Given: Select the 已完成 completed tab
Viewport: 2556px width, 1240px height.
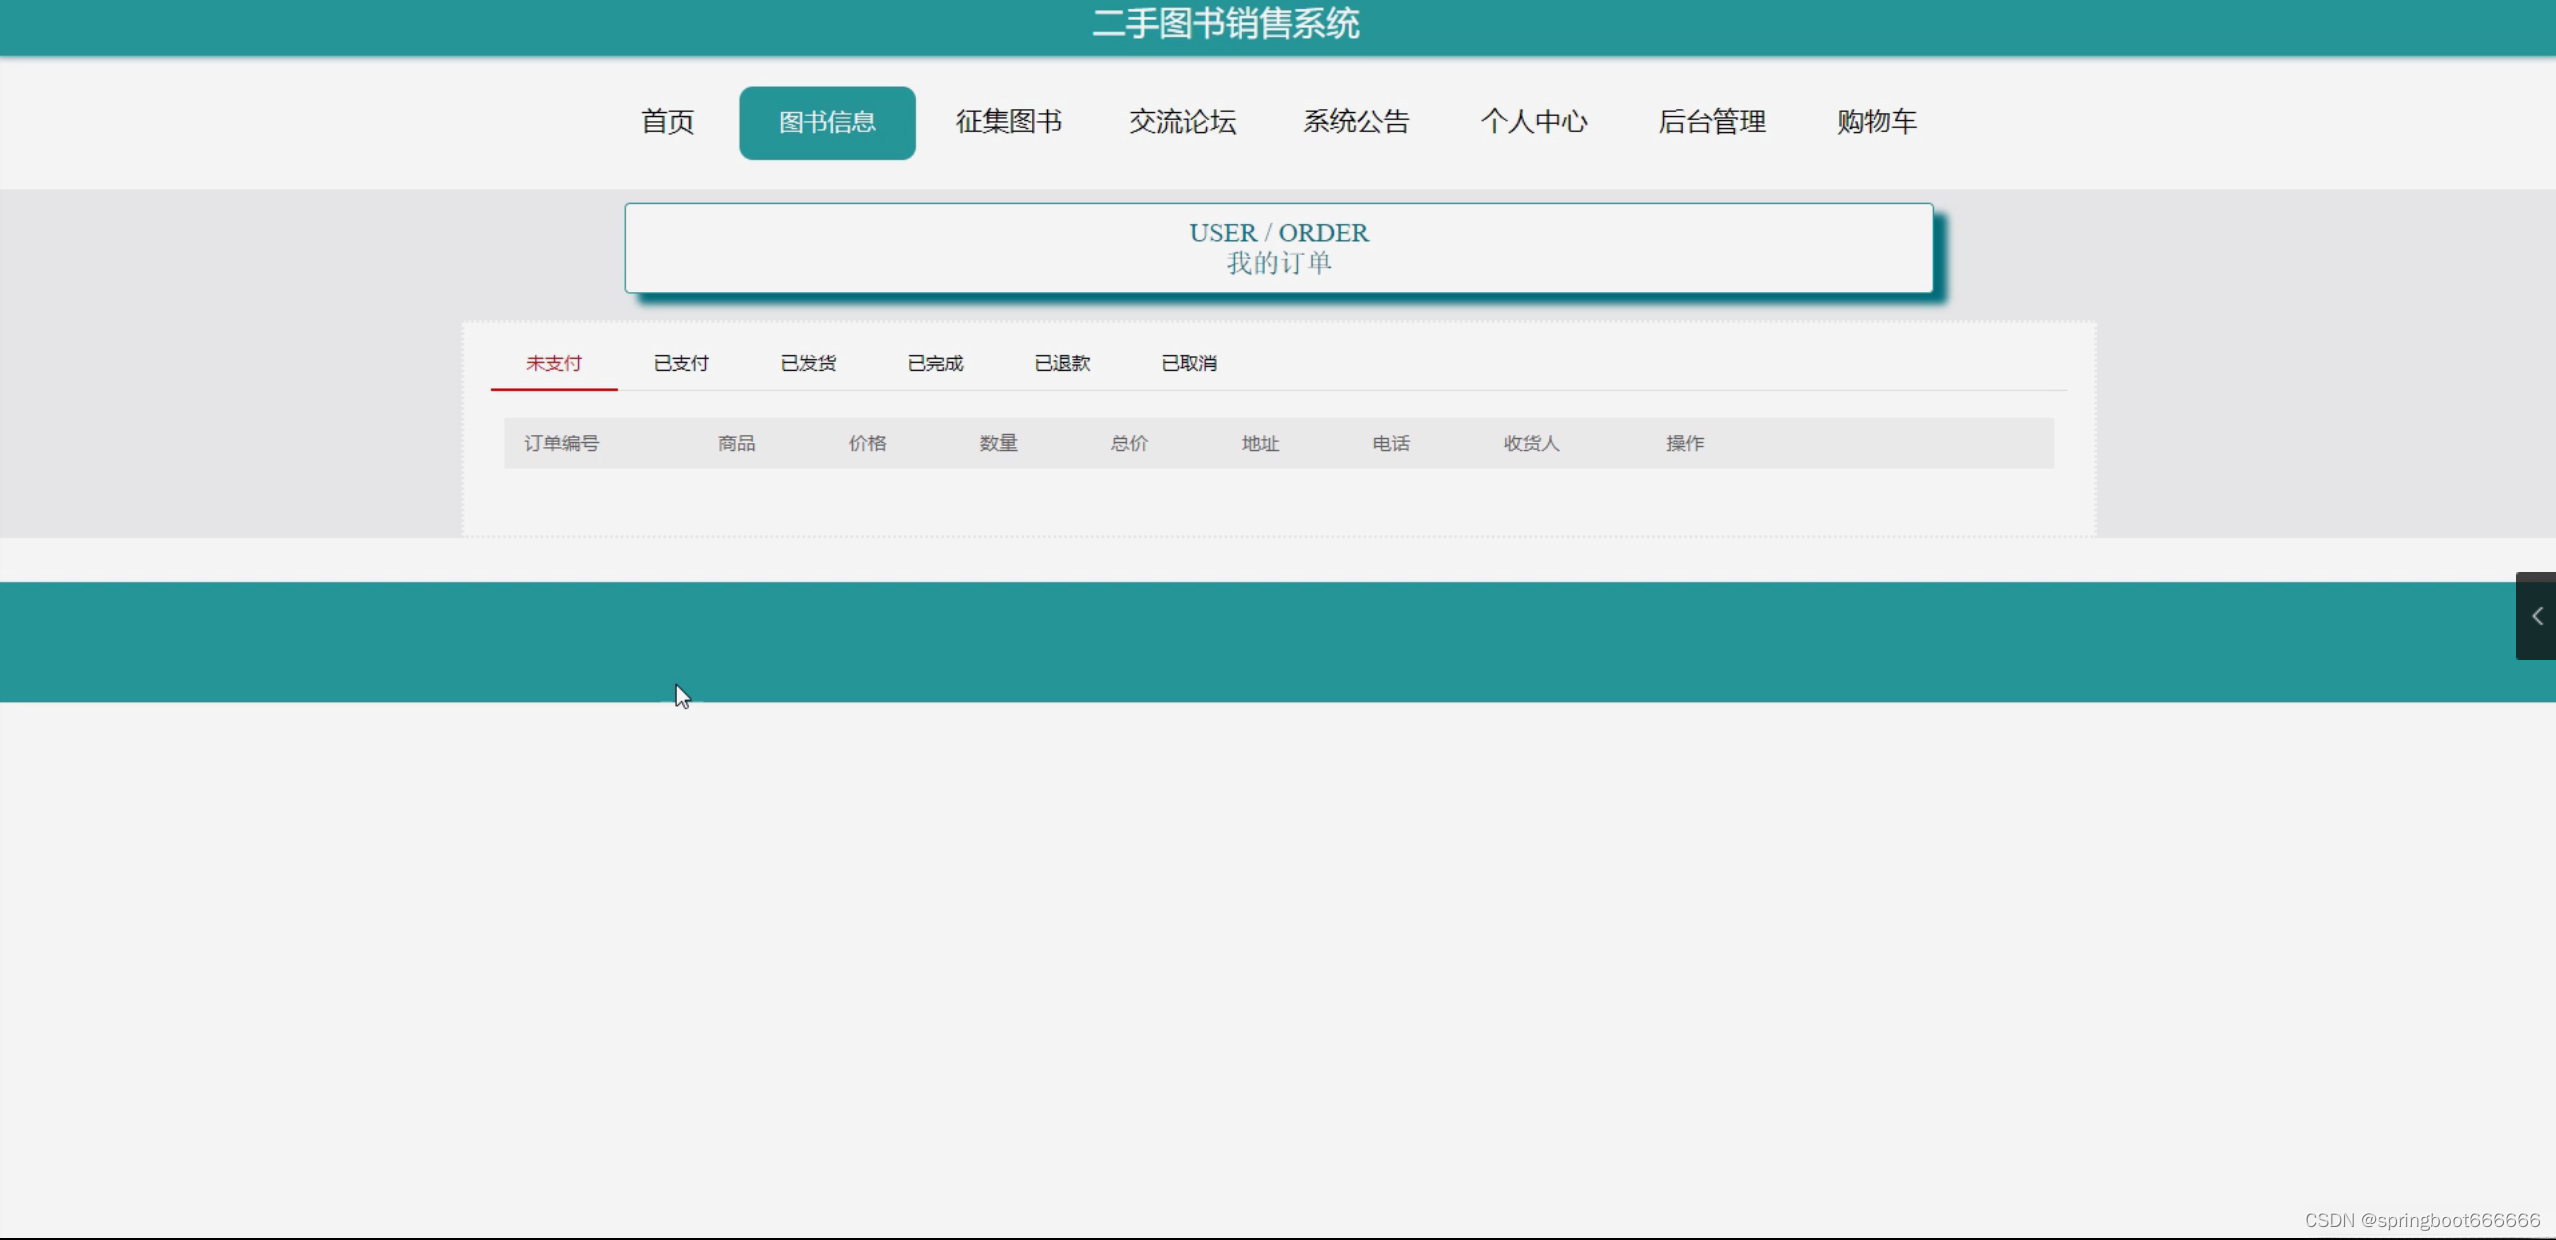Looking at the screenshot, I should tap(935, 363).
